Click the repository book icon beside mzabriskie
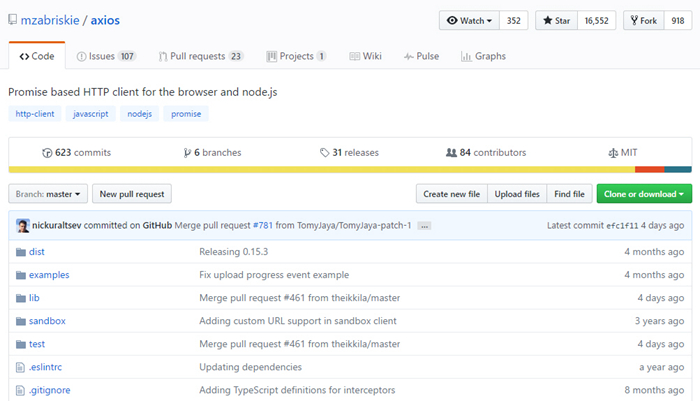This screenshot has height=401, width=700. pos(12,20)
